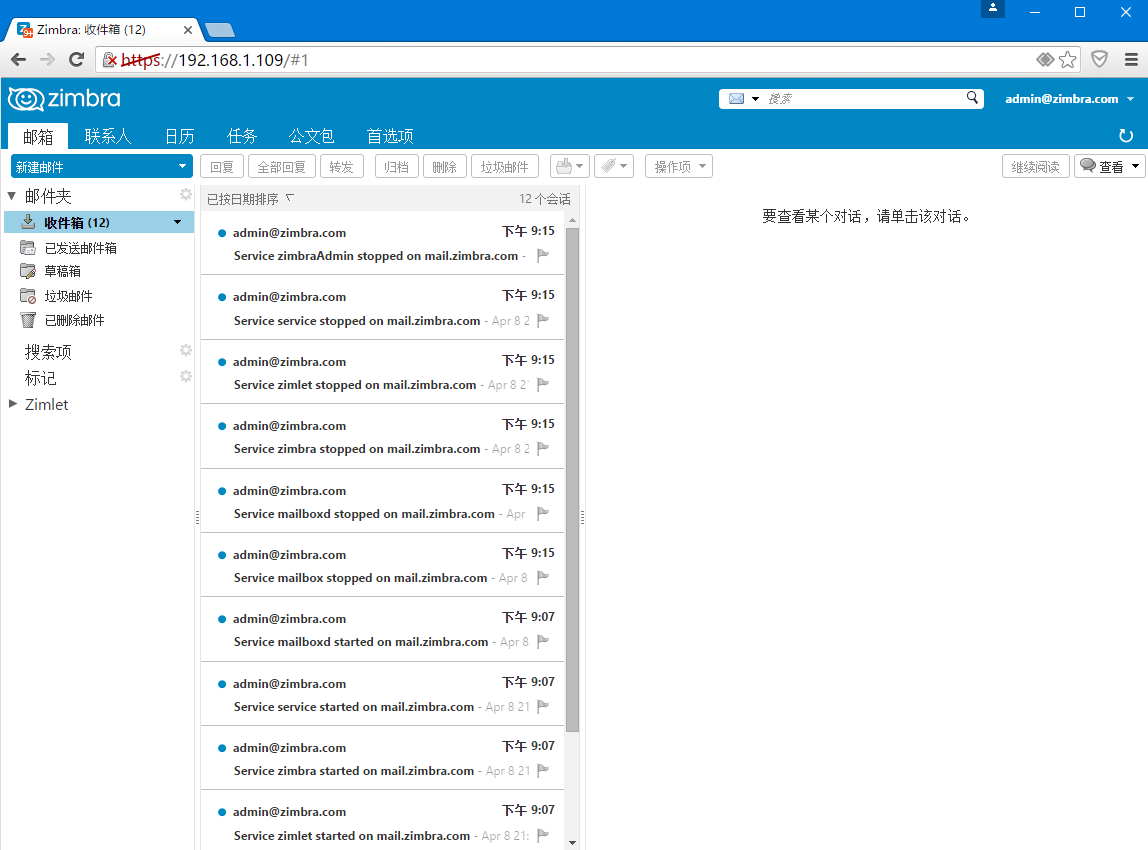Click the 转发 forward button
1148x850 pixels.
(341, 167)
